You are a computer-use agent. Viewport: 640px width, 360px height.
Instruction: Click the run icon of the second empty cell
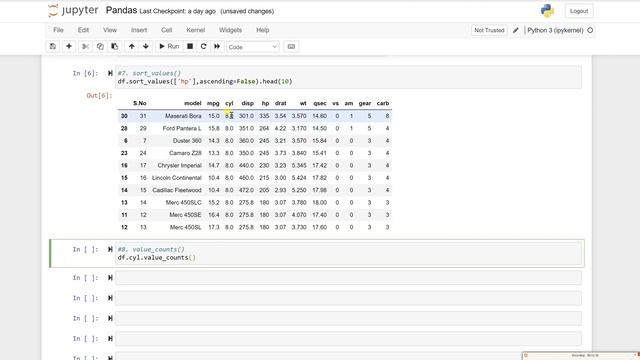coord(110,298)
